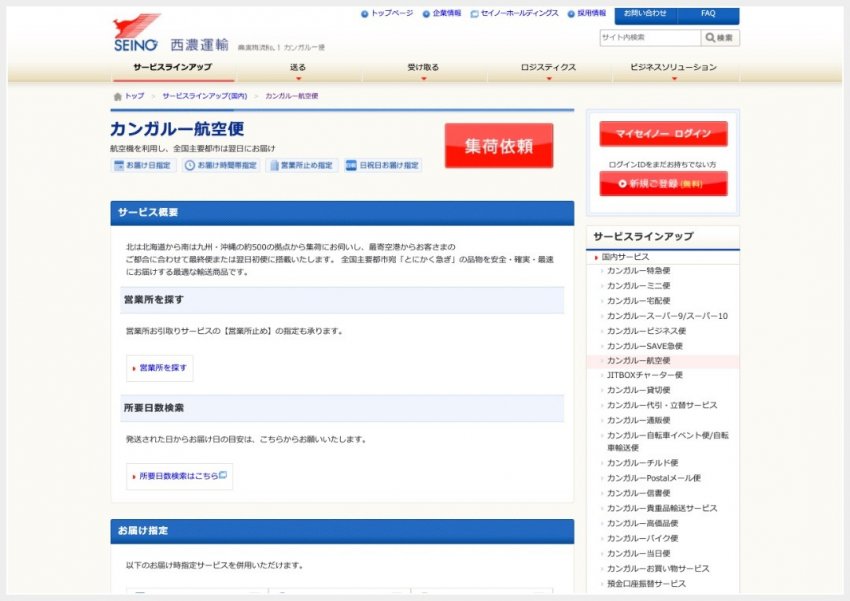Click the お届け時間帯指定 clock icon

(190, 165)
